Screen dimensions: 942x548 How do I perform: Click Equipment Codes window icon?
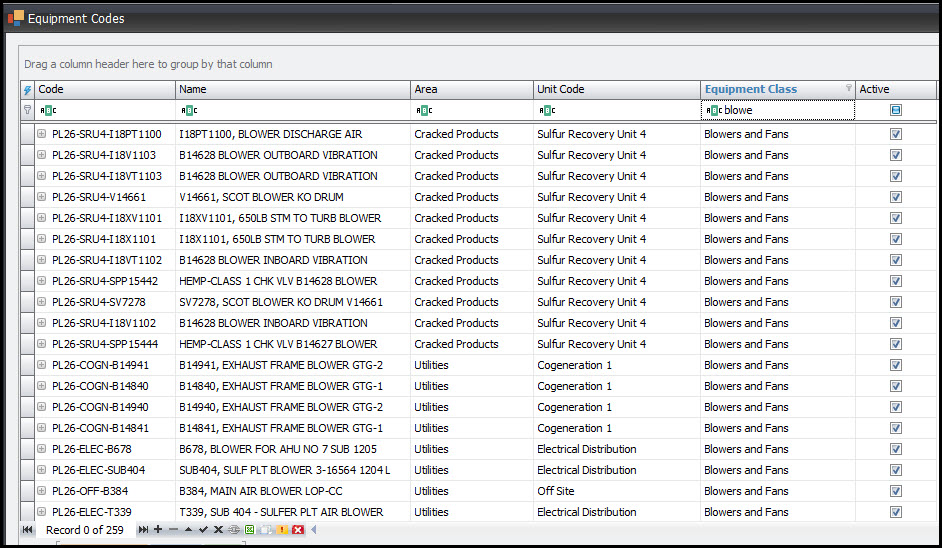16,18
